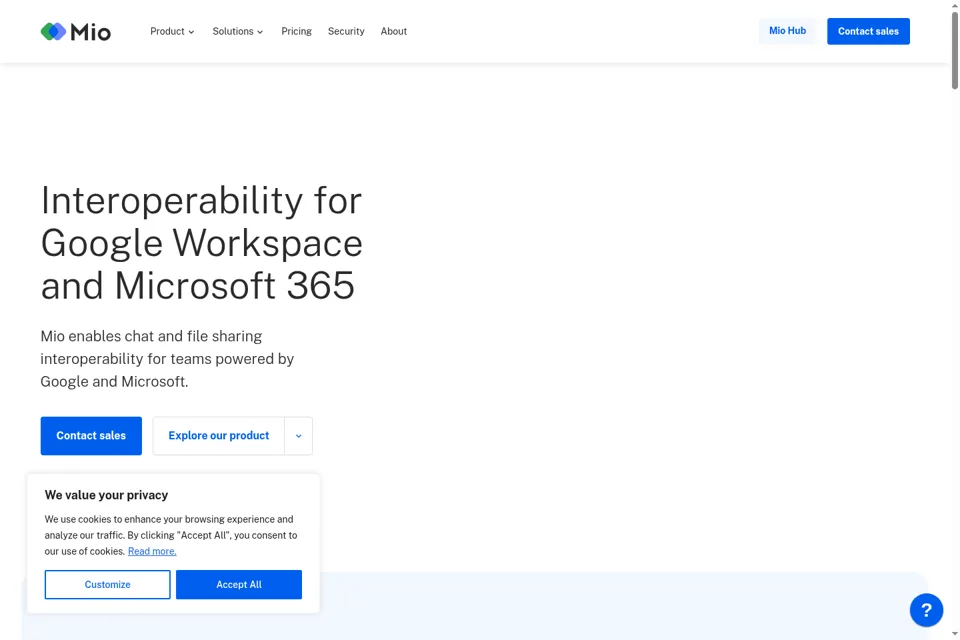This screenshot has height=640, width=960.
Task: Click the Explore our product button
Action: (219, 436)
